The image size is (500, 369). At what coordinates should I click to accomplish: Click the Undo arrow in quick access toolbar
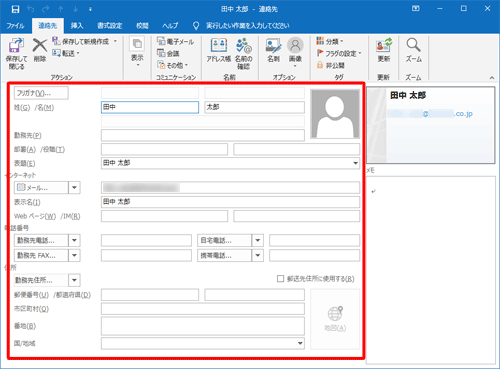[x=31, y=9]
